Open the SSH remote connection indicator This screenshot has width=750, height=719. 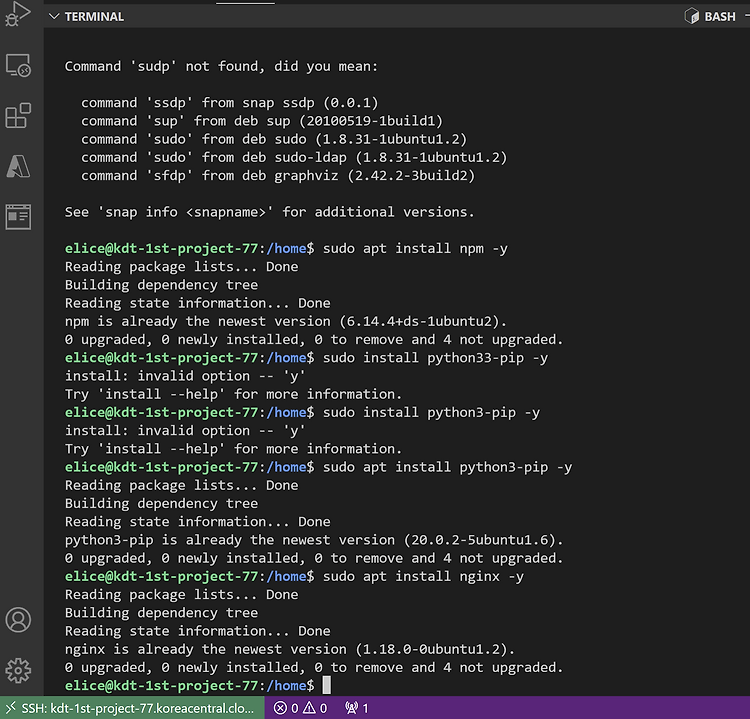click(132, 708)
